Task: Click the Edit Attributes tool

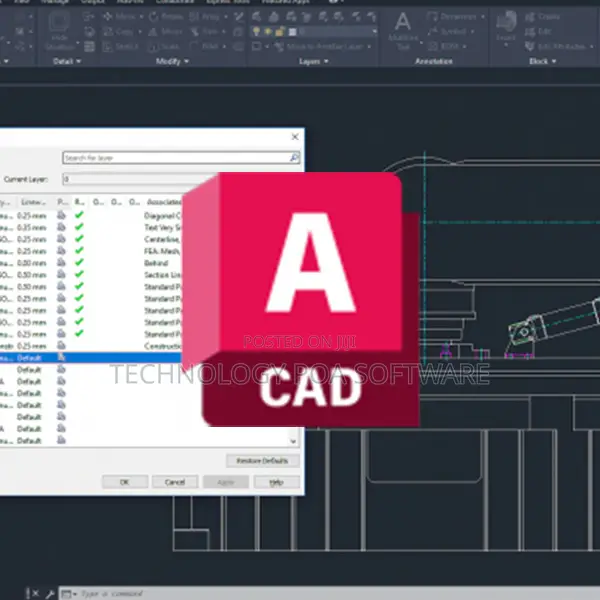Action: 555,47
